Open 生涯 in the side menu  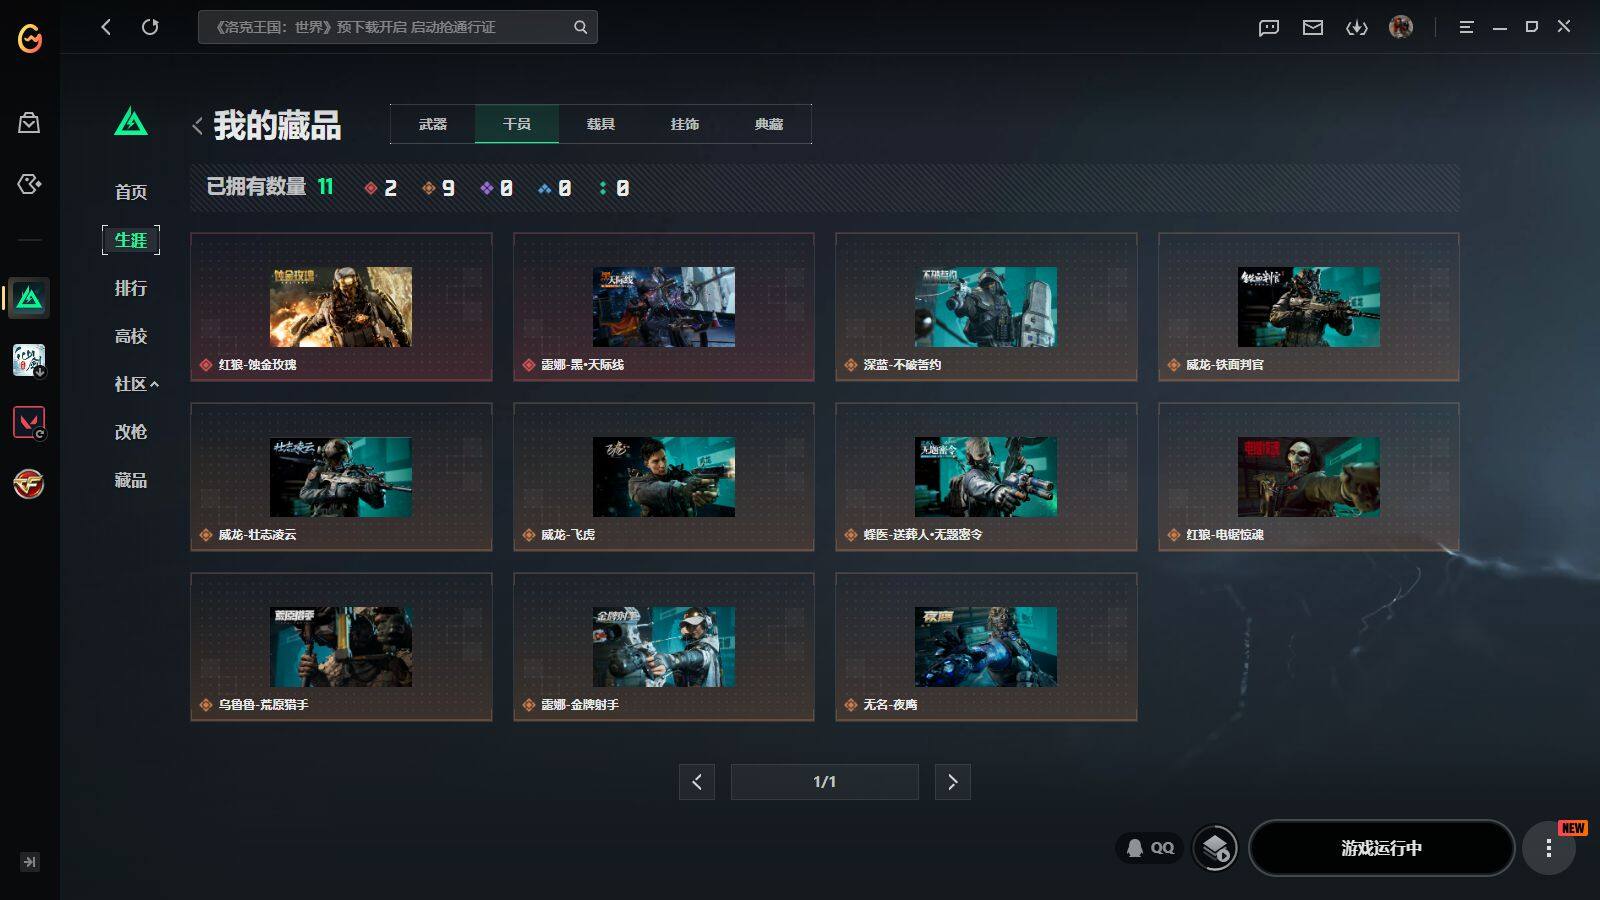(x=131, y=240)
